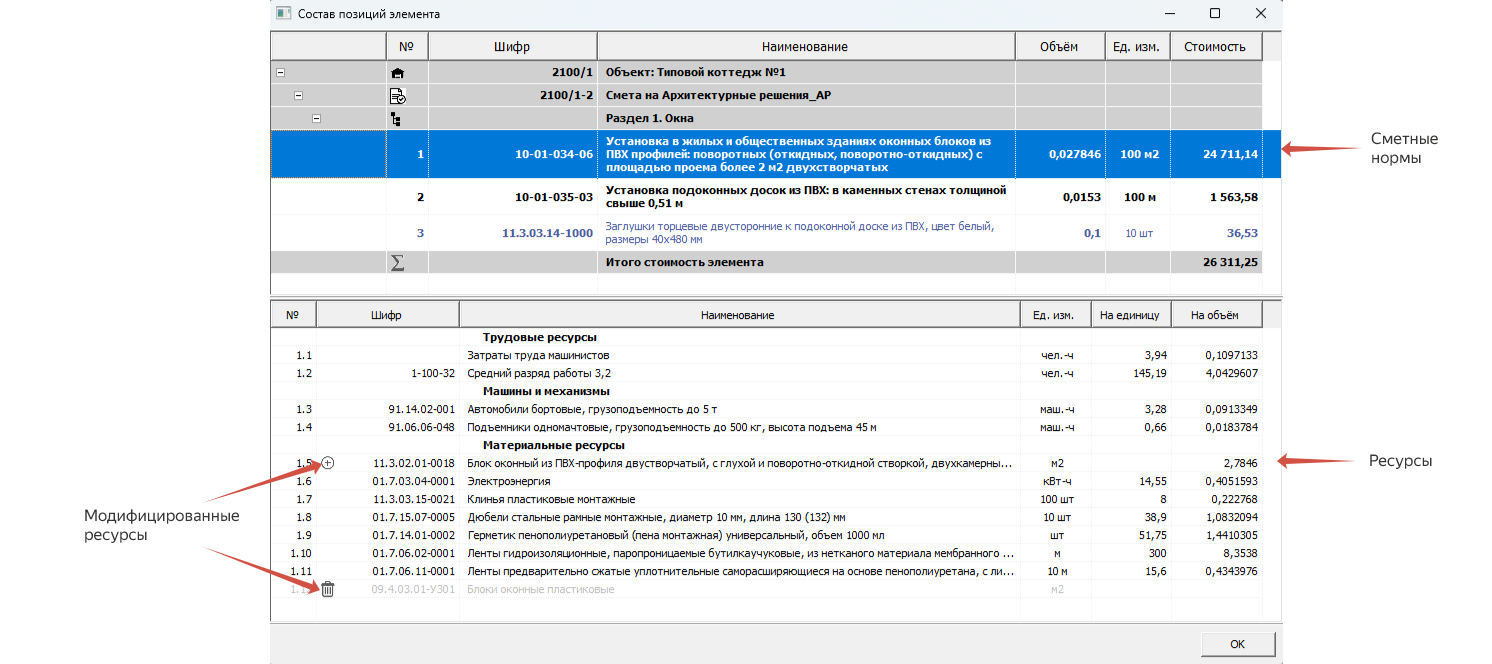
Task: Click the sigma total icon in Итого row
Action: pyautogui.click(x=397, y=262)
